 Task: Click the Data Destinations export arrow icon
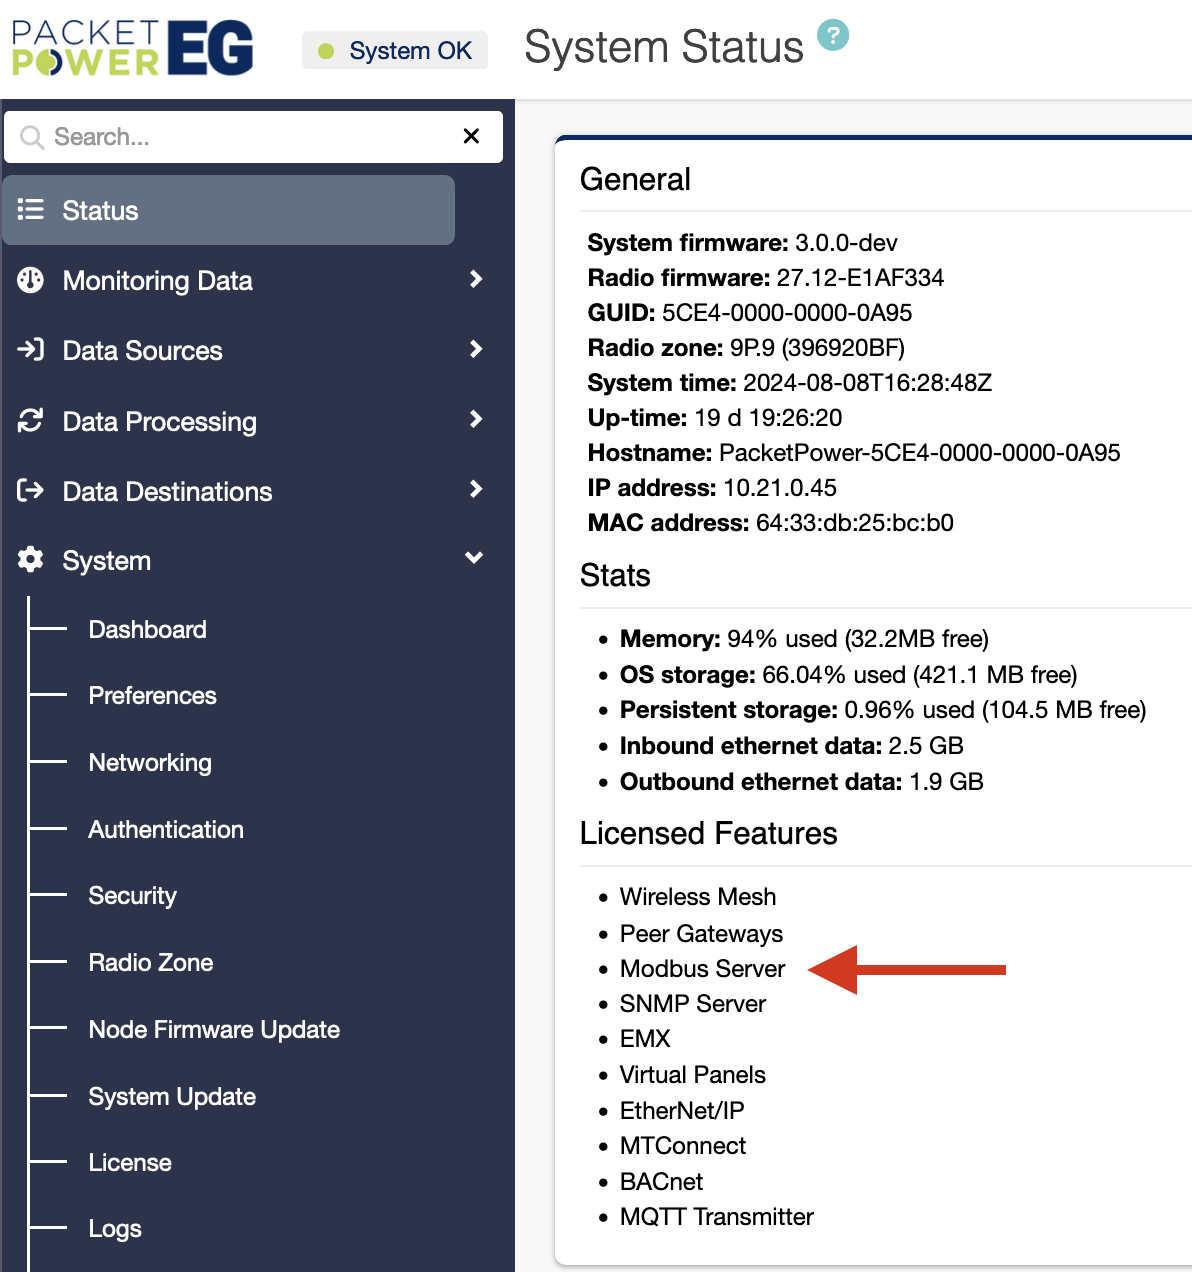[30, 491]
